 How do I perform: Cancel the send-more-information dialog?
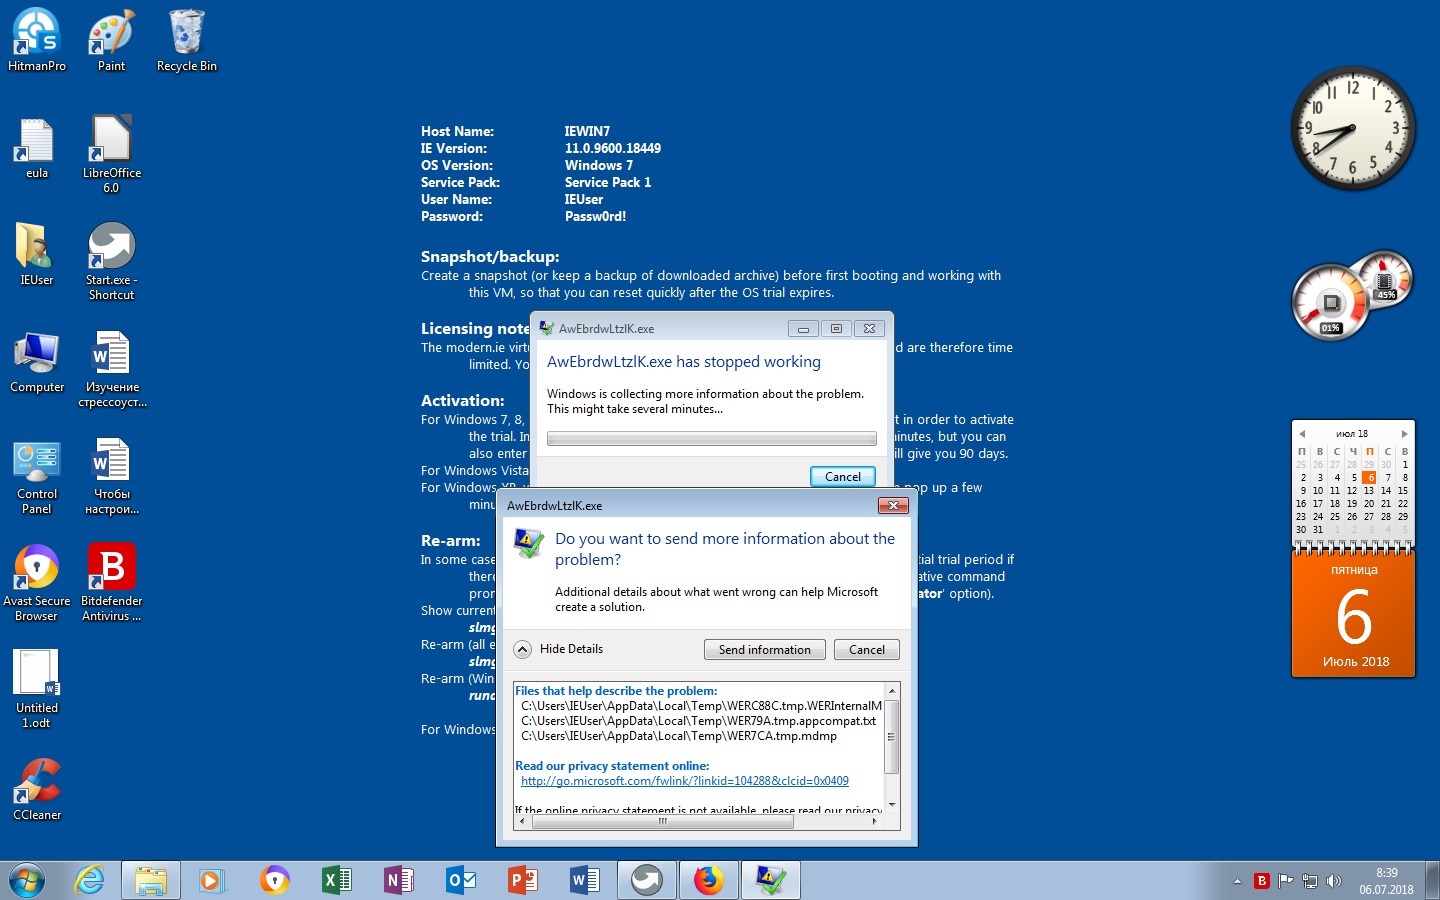coord(867,650)
